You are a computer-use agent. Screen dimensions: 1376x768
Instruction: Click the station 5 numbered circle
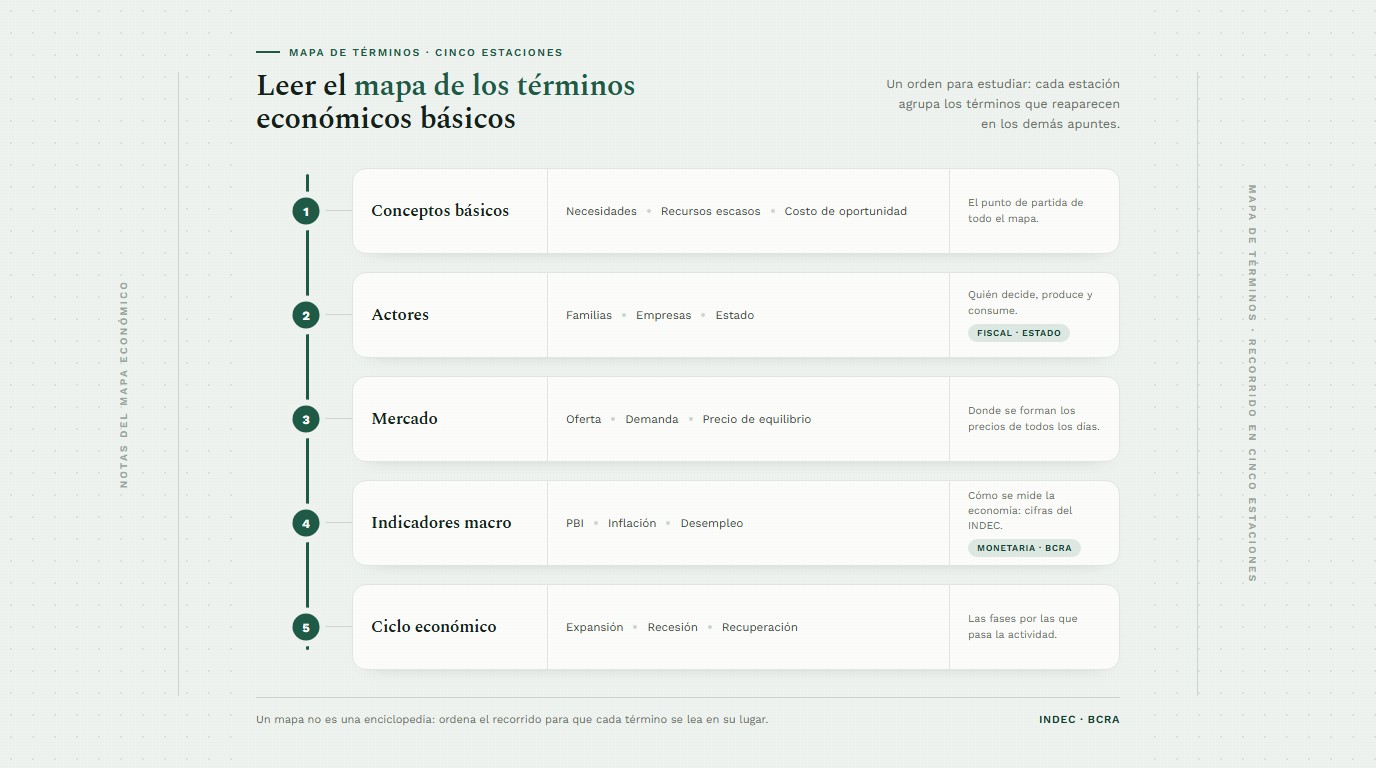306,627
